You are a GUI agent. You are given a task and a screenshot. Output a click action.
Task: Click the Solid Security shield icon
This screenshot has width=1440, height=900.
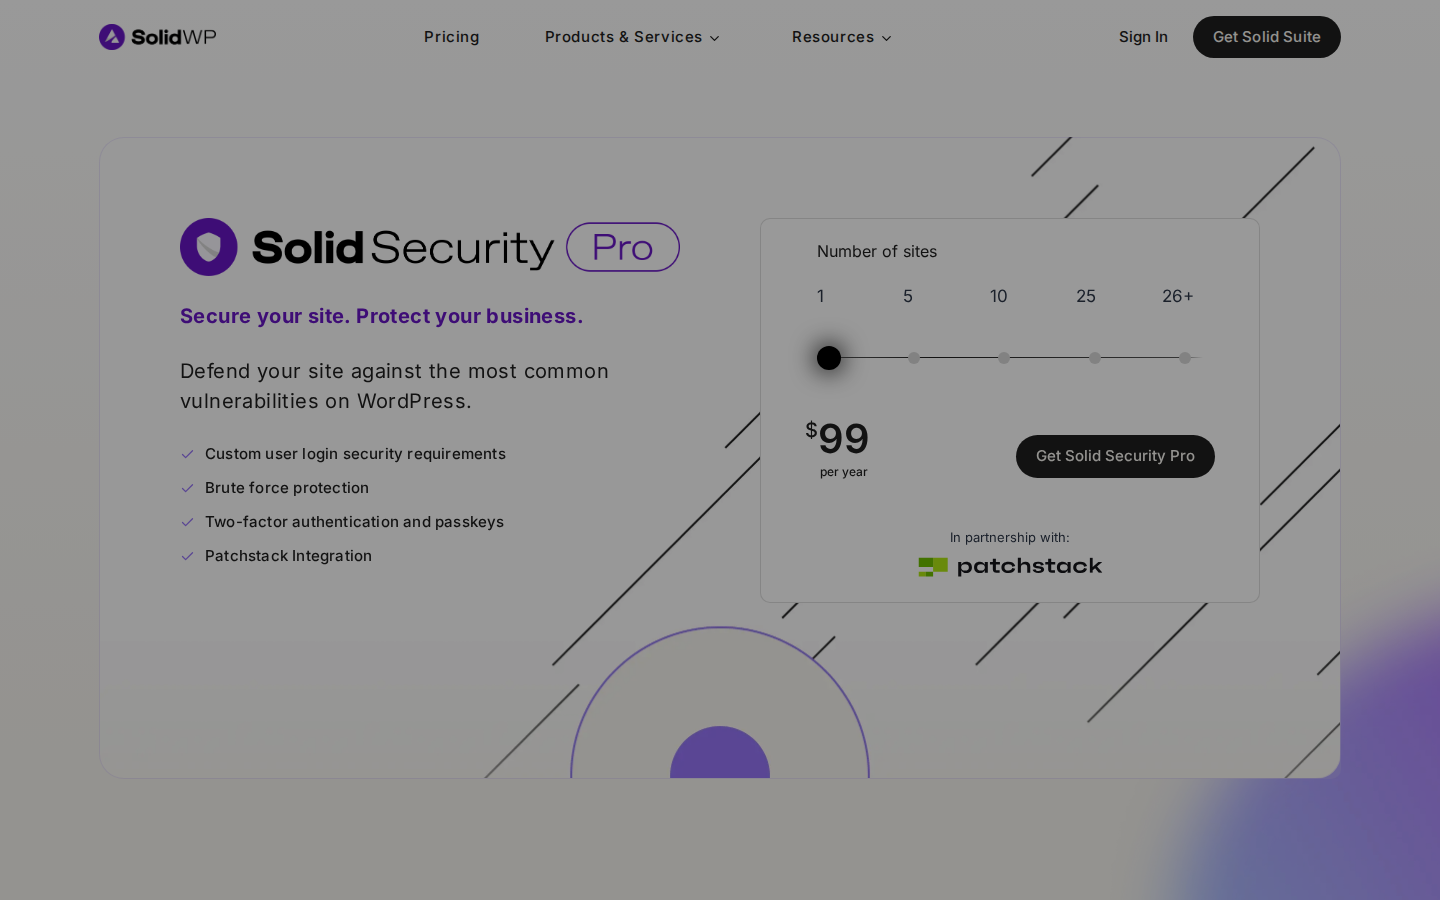tap(208, 247)
